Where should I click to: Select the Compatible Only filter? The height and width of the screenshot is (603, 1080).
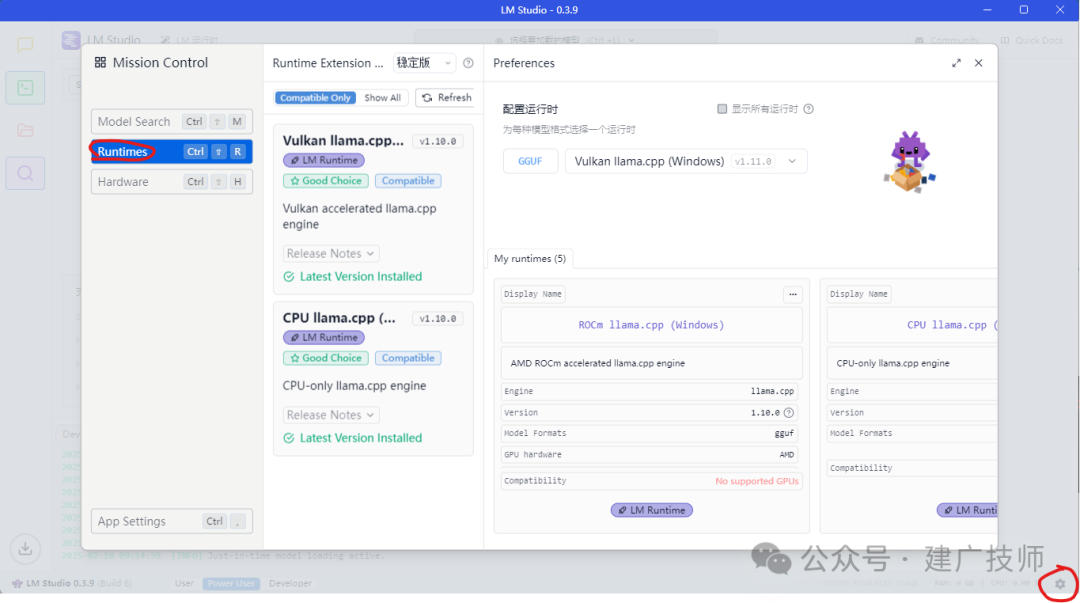tap(315, 98)
